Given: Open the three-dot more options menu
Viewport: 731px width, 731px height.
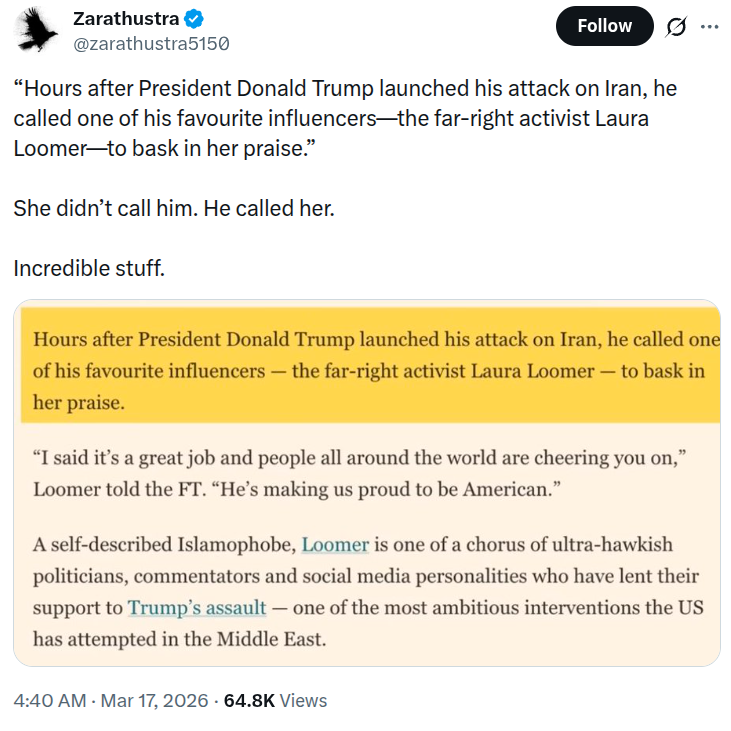Looking at the screenshot, I should coord(710,26).
